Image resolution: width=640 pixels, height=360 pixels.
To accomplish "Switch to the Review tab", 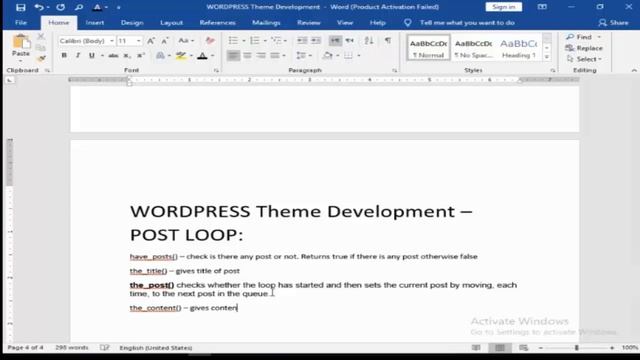I will pos(309,23).
